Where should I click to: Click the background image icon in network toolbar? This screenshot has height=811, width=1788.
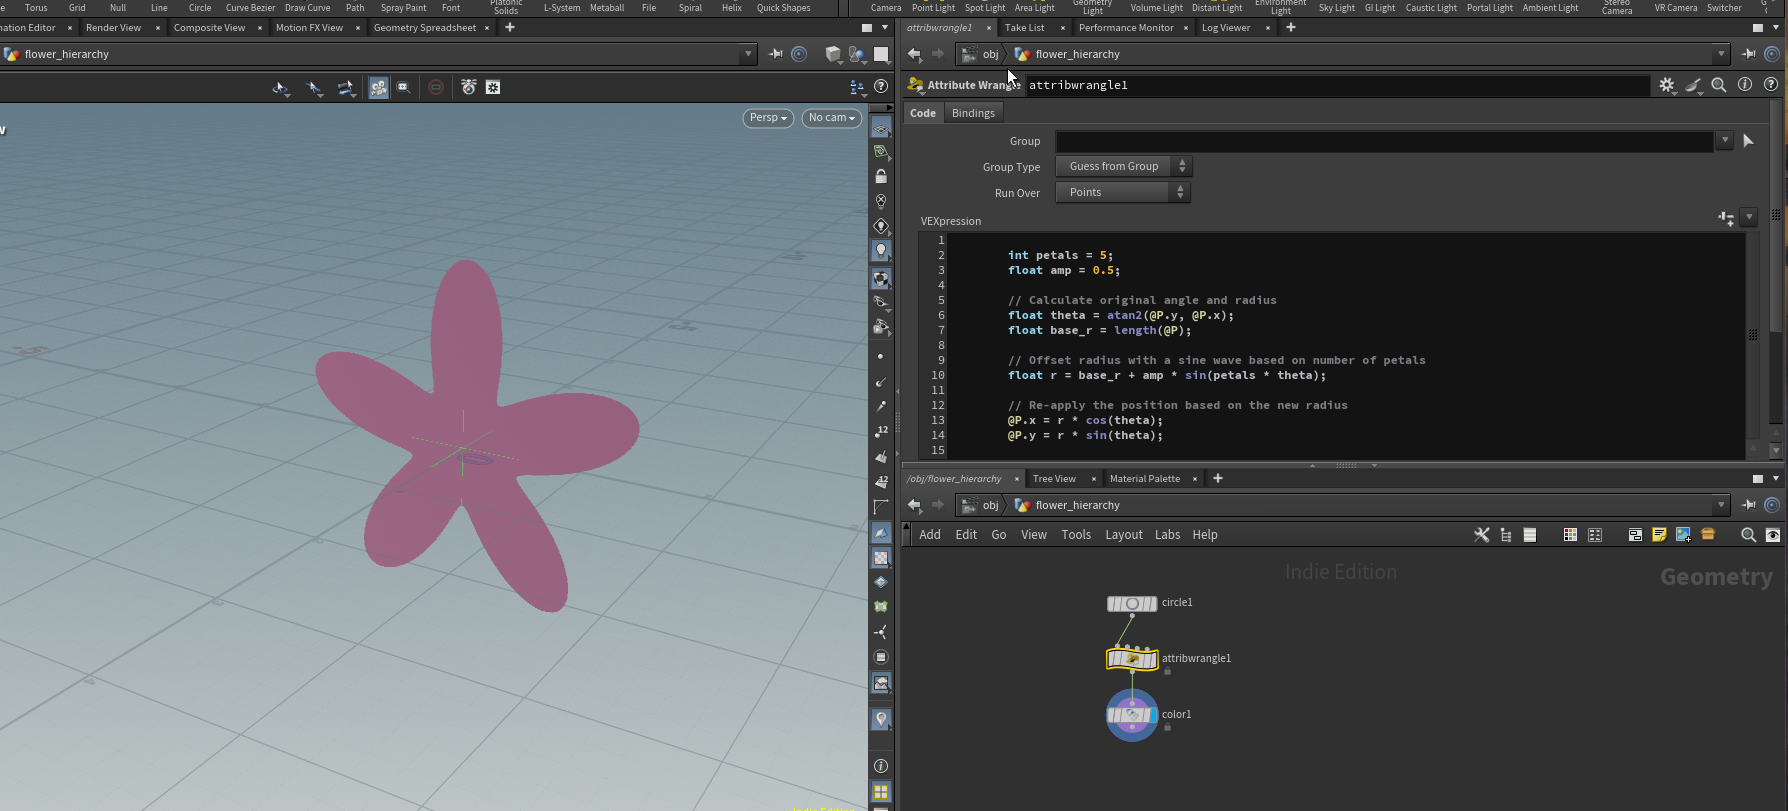(x=1683, y=535)
